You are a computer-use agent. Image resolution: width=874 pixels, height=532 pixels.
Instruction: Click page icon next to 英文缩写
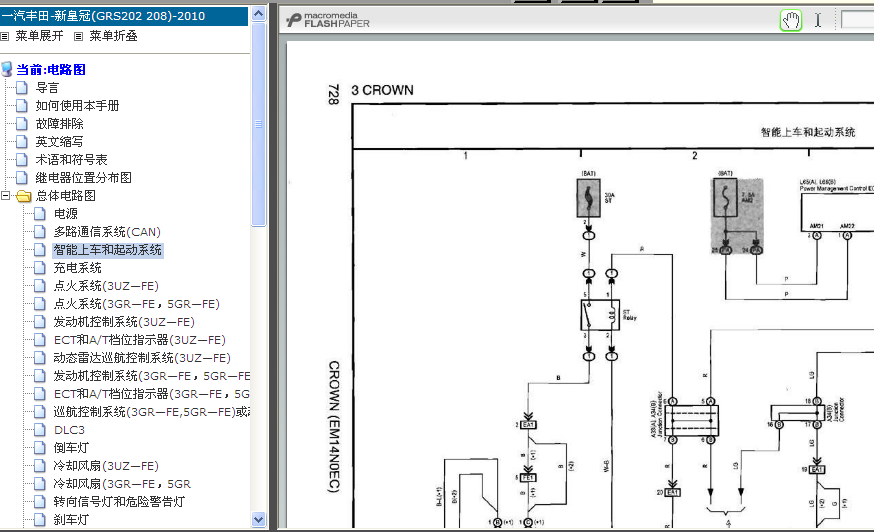22,142
